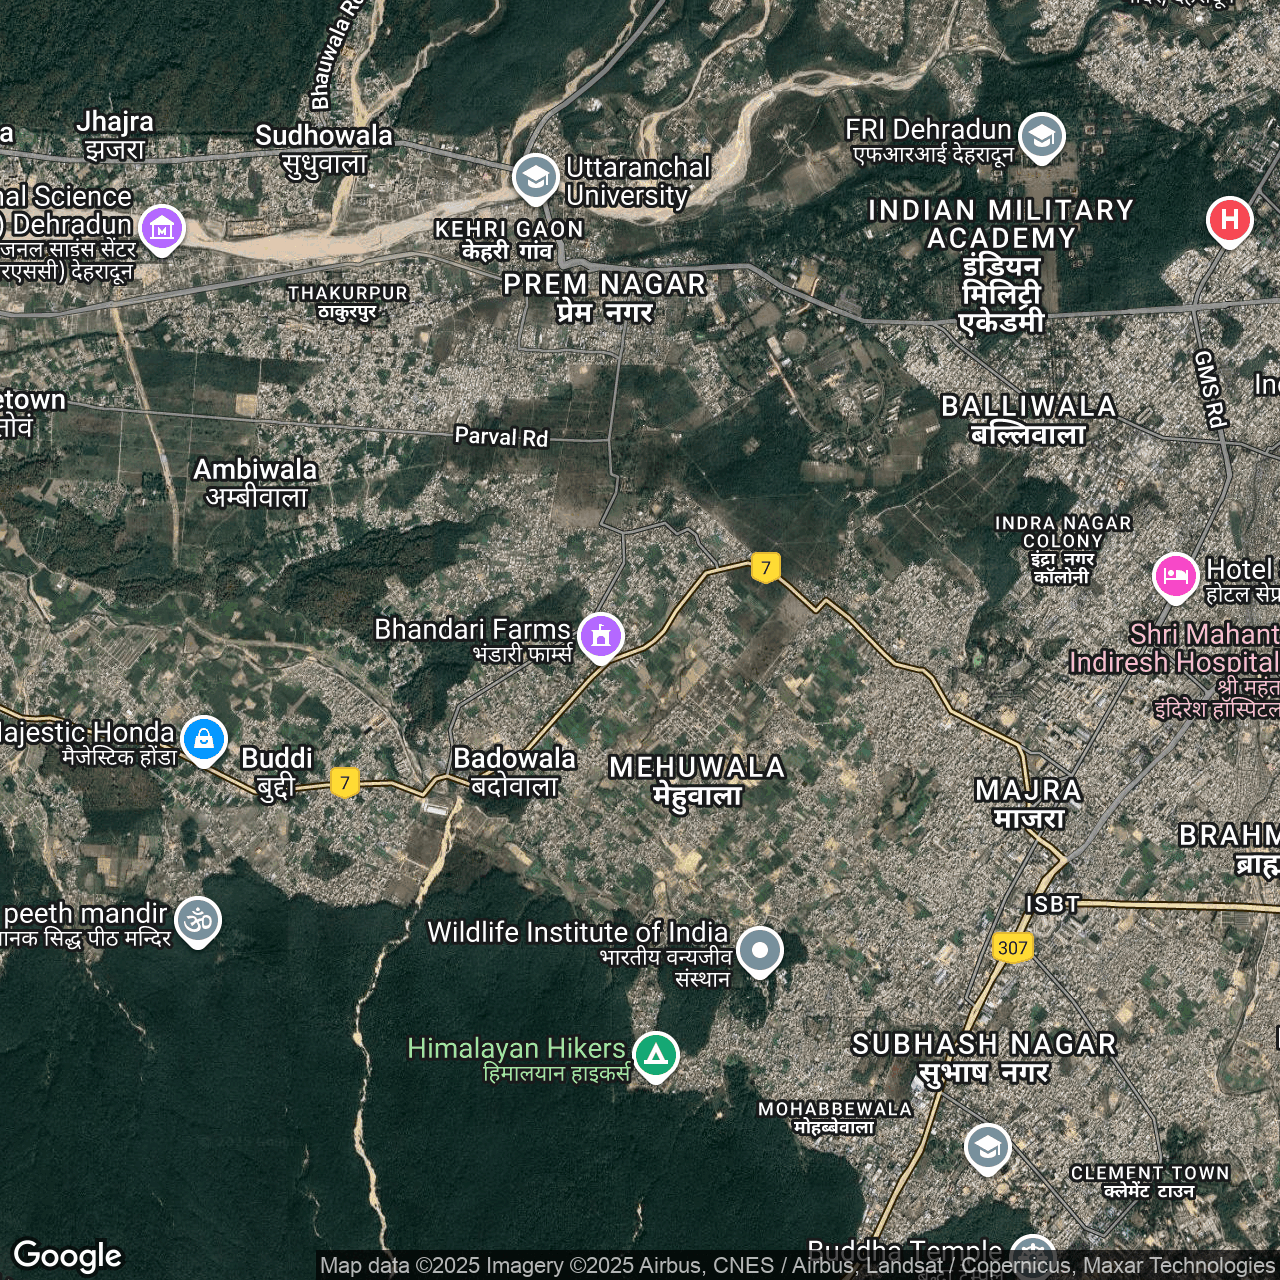Select the Subhash Nagar label
This screenshot has width=1280, height=1280.
click(984, 1058)
